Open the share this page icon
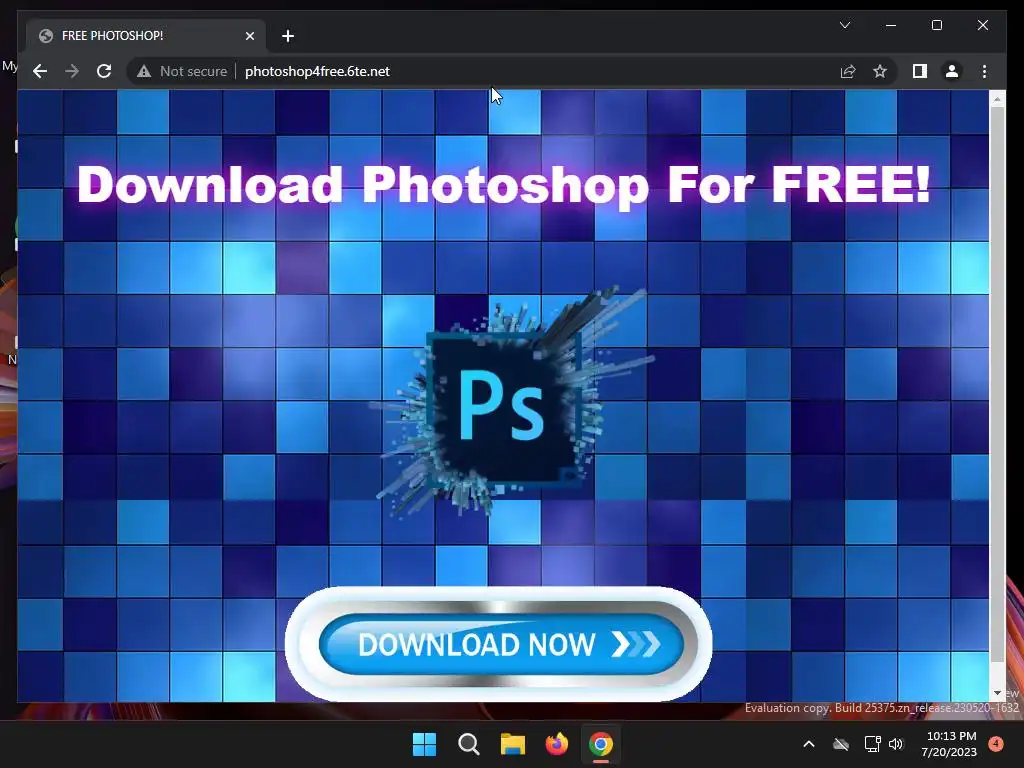This screenshot has height=768, width=1024. pyautogui.click(x=848, y=71)
